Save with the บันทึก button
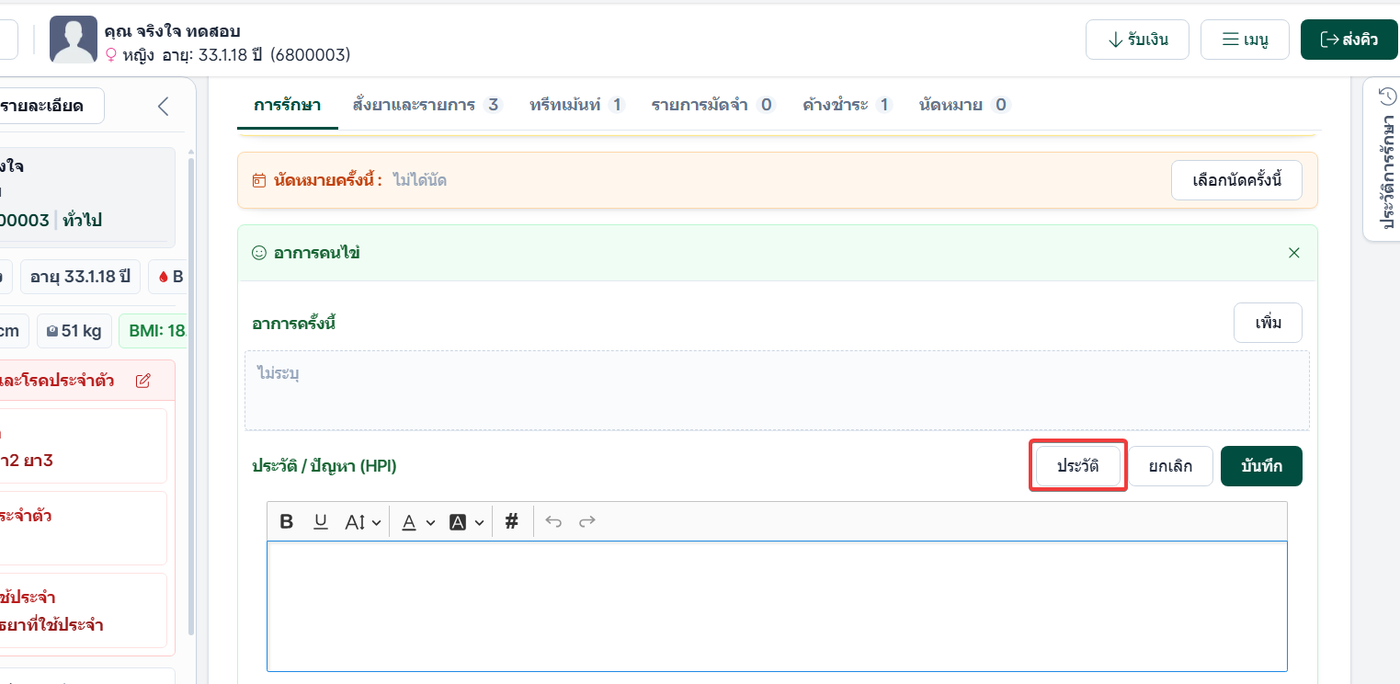The height and width of the screenshot is (684, 1400). pyautogui.click(x=1261, y=466)
